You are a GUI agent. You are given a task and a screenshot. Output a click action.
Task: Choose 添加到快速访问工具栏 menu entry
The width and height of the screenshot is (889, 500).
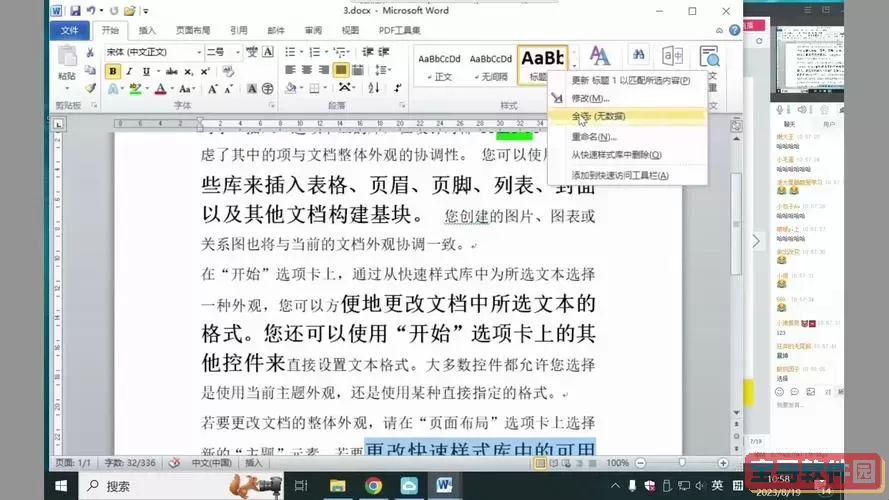point(627,175)
